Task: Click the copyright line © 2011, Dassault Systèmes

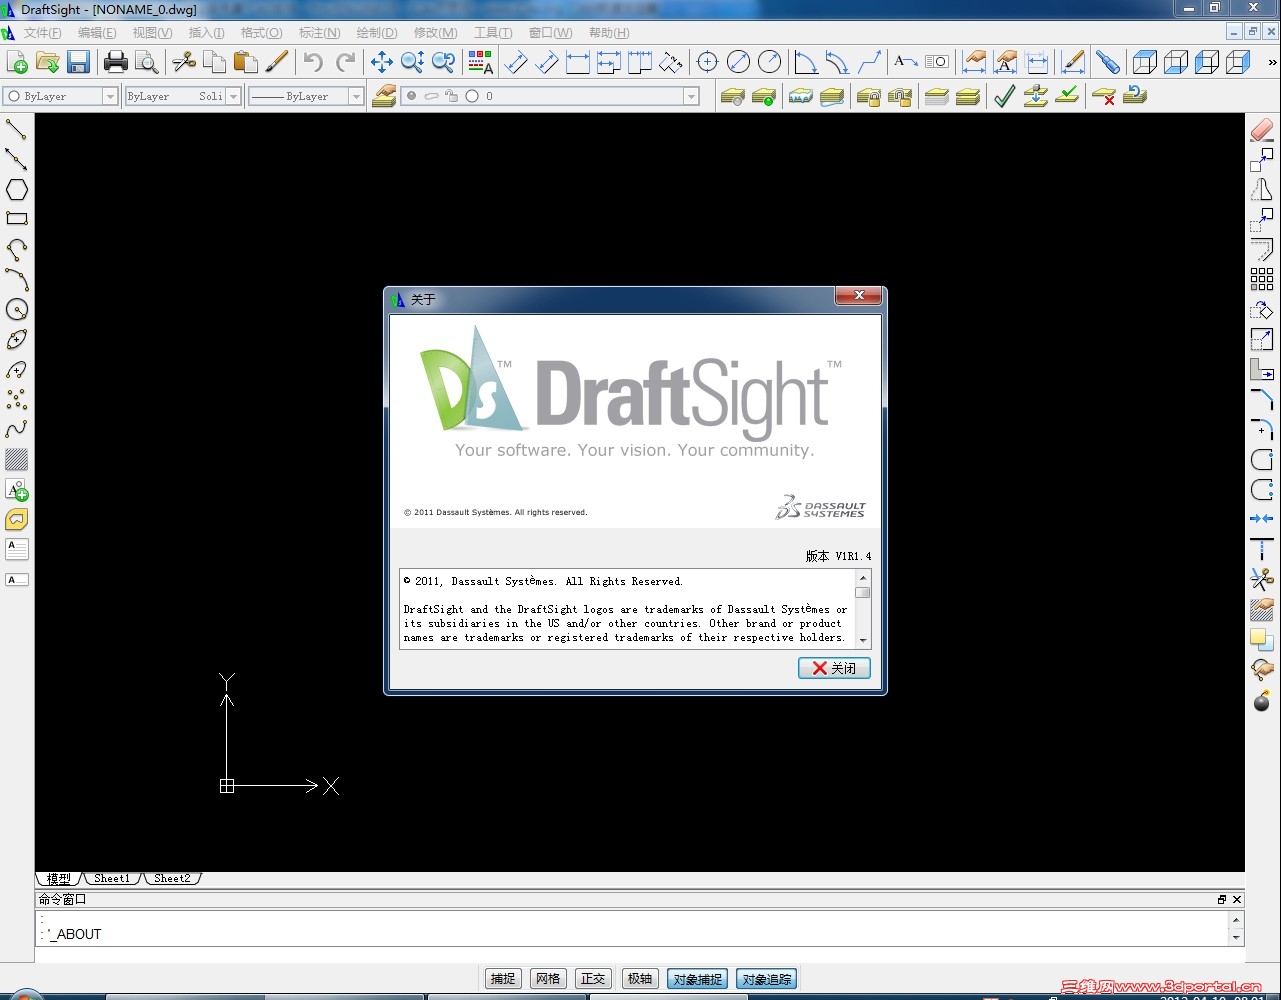Action: [x=543, y=581]
